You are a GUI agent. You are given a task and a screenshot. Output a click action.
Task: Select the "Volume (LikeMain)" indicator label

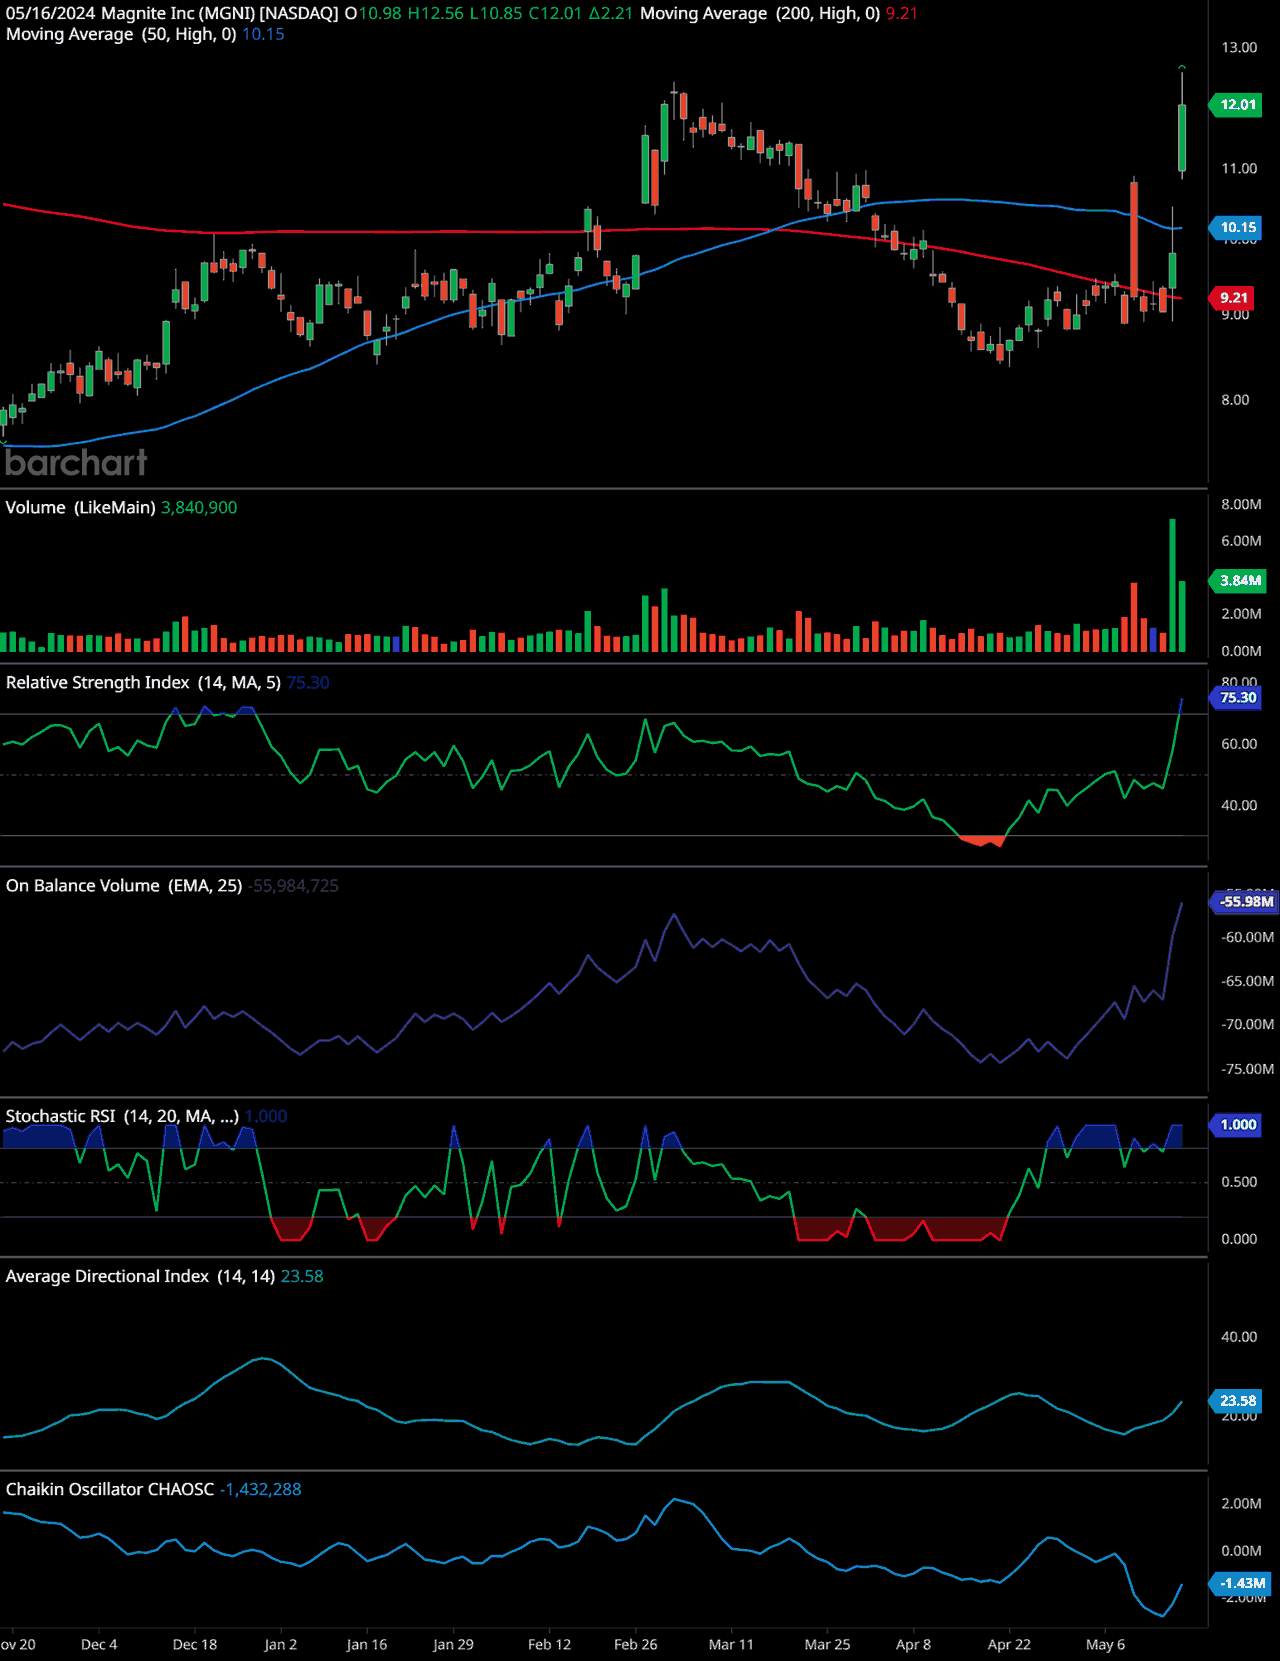point(80,508)
